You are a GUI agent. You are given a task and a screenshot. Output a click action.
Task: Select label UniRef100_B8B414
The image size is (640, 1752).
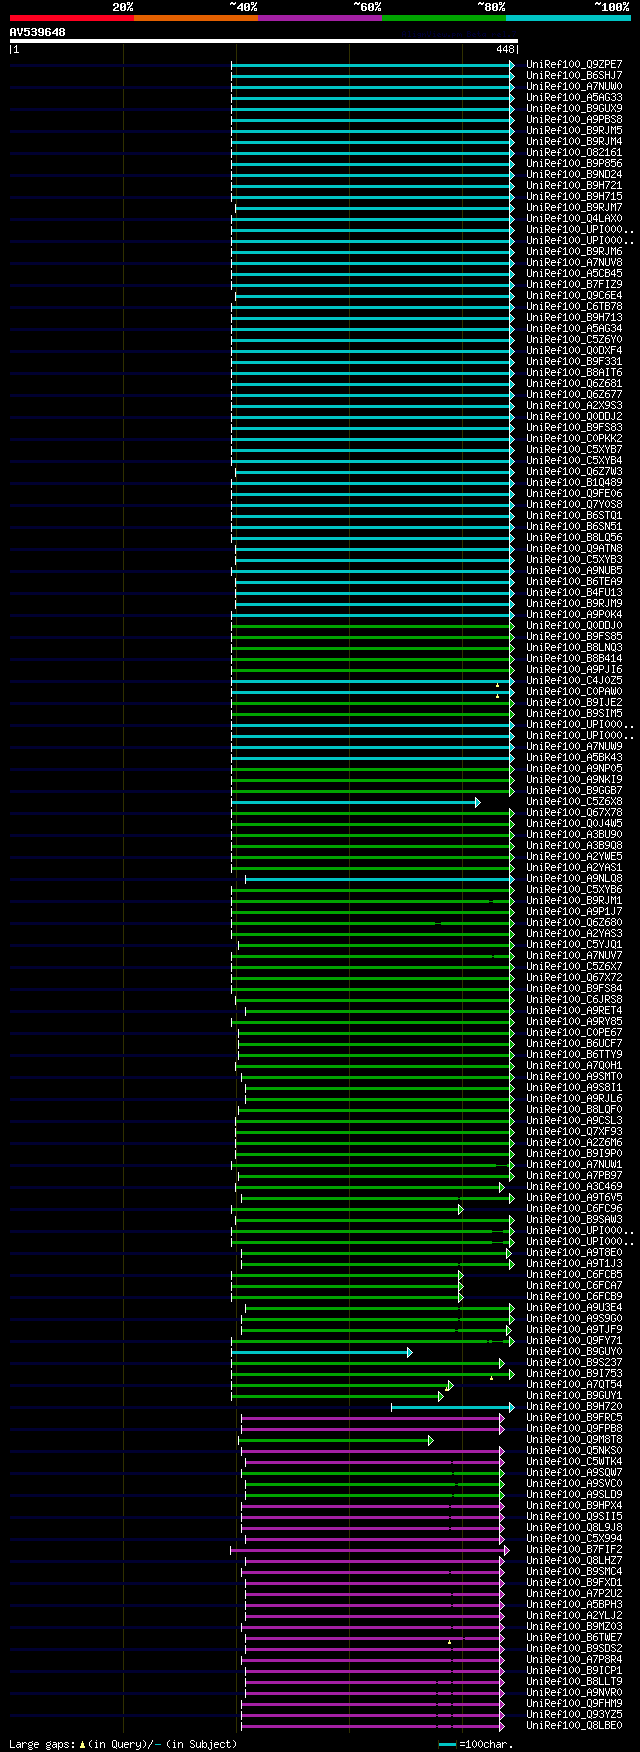click(x=574, y=658)
